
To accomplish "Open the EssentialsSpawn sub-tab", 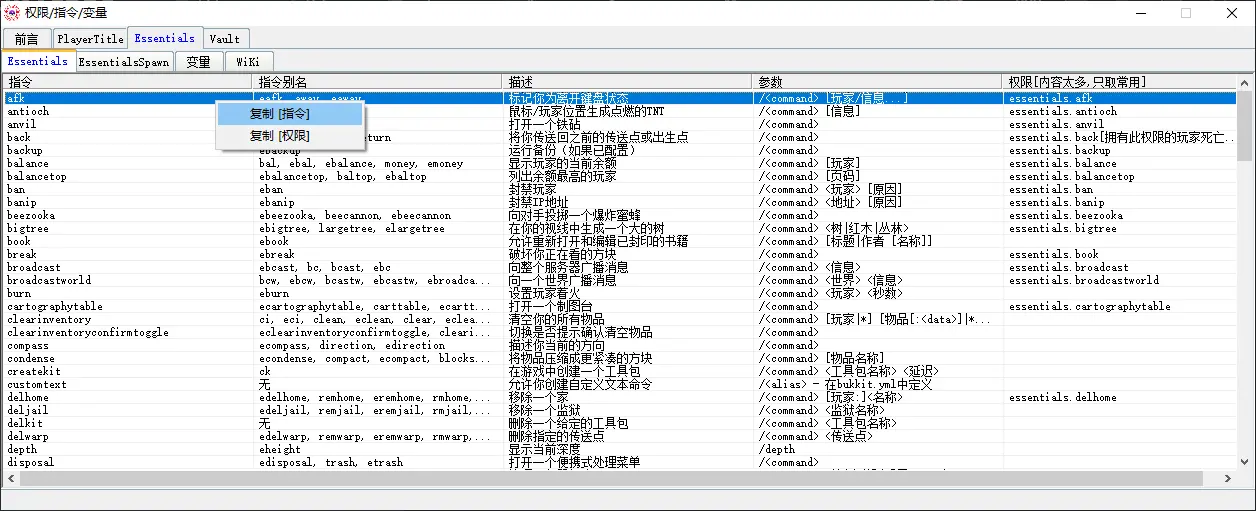I will click(124, 62).
